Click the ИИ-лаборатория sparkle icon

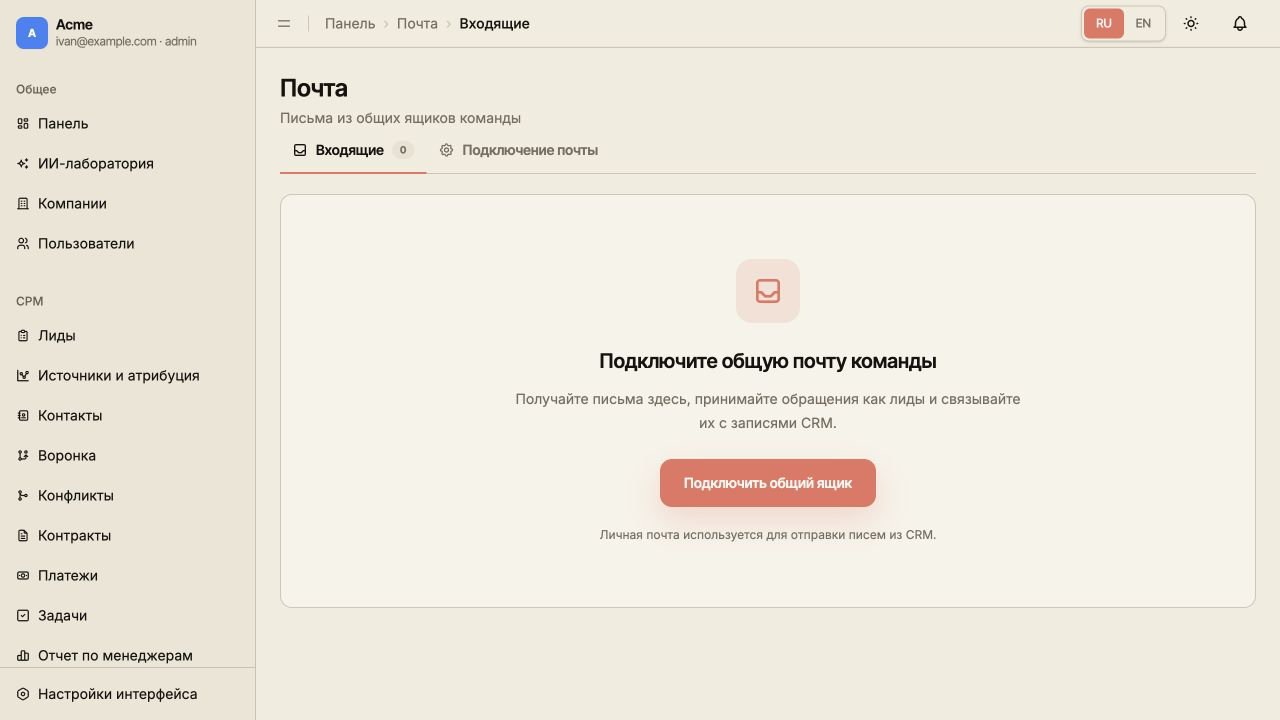tap(23, 164)
